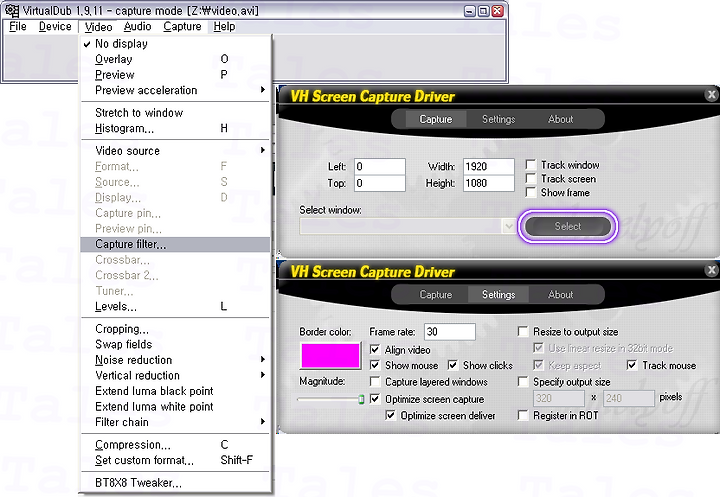720x497 pixels.
Task: Toggle Optimize screen deliver checkbox
Action: pos(390,415)
